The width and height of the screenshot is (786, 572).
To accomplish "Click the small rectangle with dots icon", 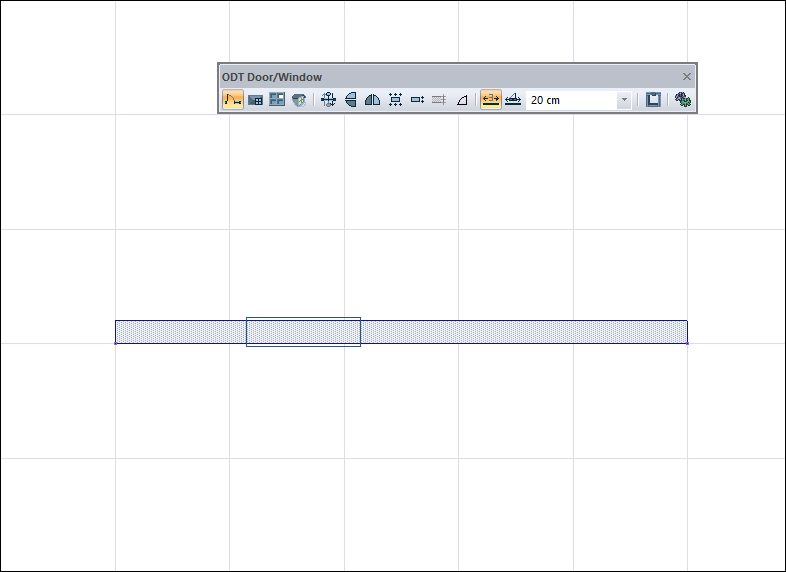I will point(417,100).
